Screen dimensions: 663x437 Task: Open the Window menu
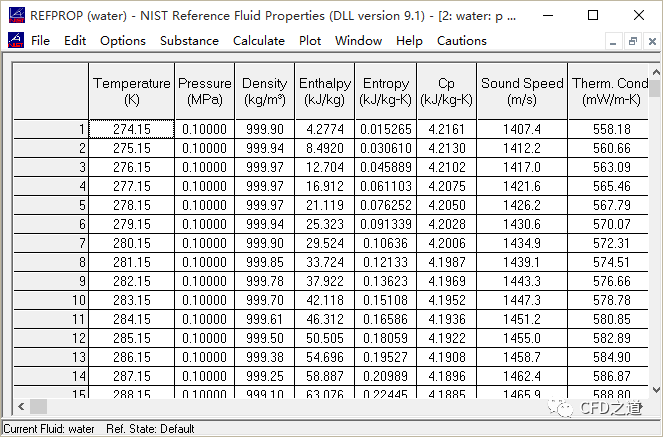359,41
